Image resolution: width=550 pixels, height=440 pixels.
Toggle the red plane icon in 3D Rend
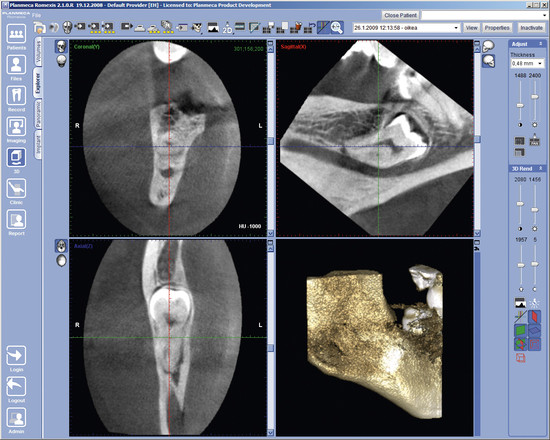(534, 317)
